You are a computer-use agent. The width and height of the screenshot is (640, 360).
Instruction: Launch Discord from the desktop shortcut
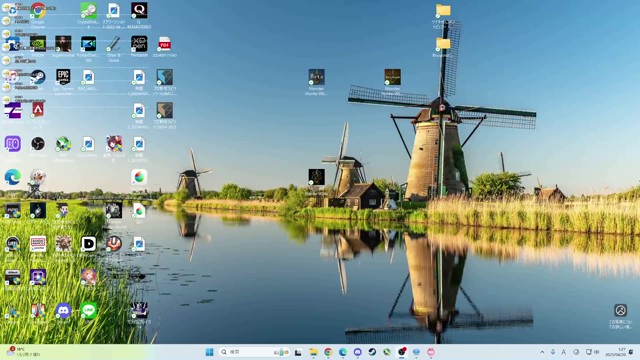pos(63,311)
